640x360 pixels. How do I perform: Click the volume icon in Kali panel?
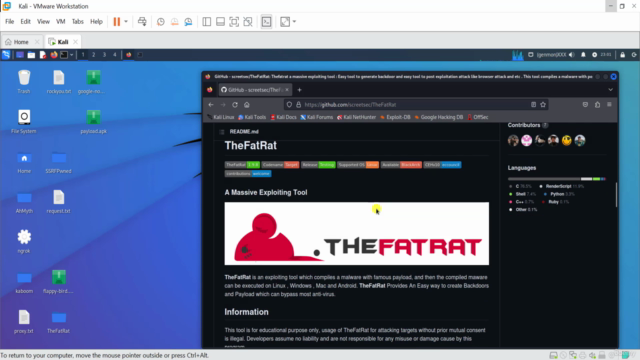pos(571,55)
